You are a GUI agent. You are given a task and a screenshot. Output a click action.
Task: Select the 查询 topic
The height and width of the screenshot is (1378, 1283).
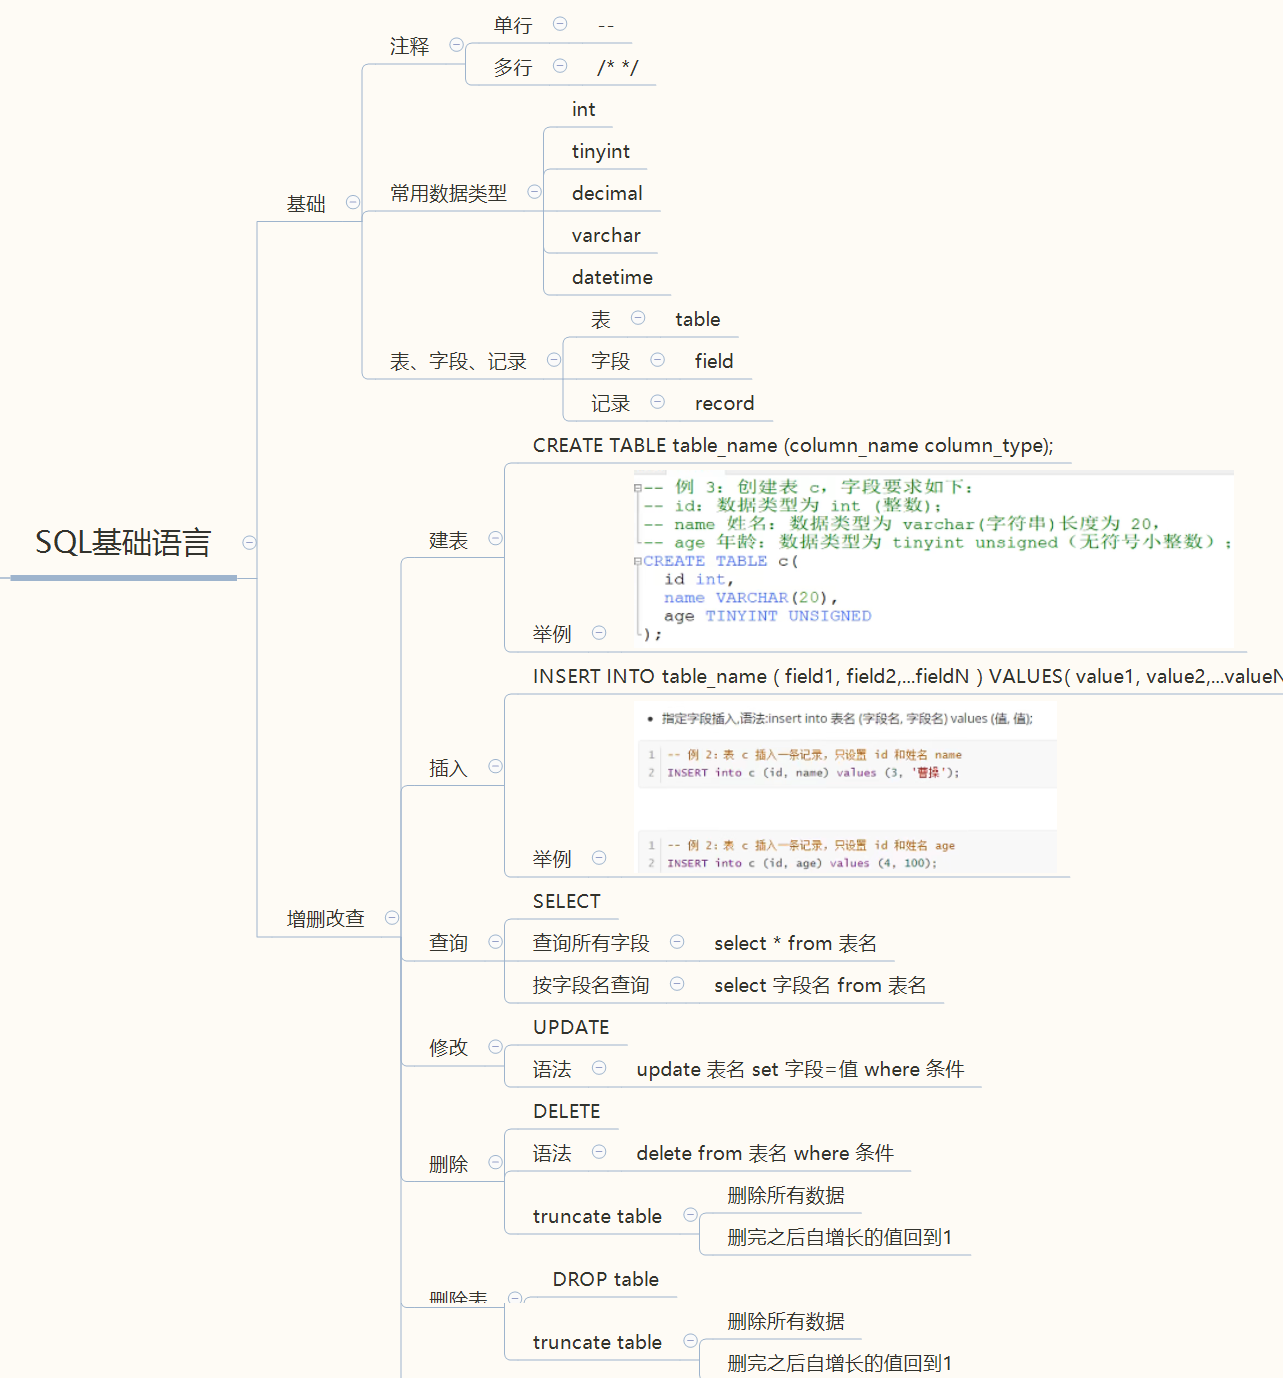tap(448, 943)
